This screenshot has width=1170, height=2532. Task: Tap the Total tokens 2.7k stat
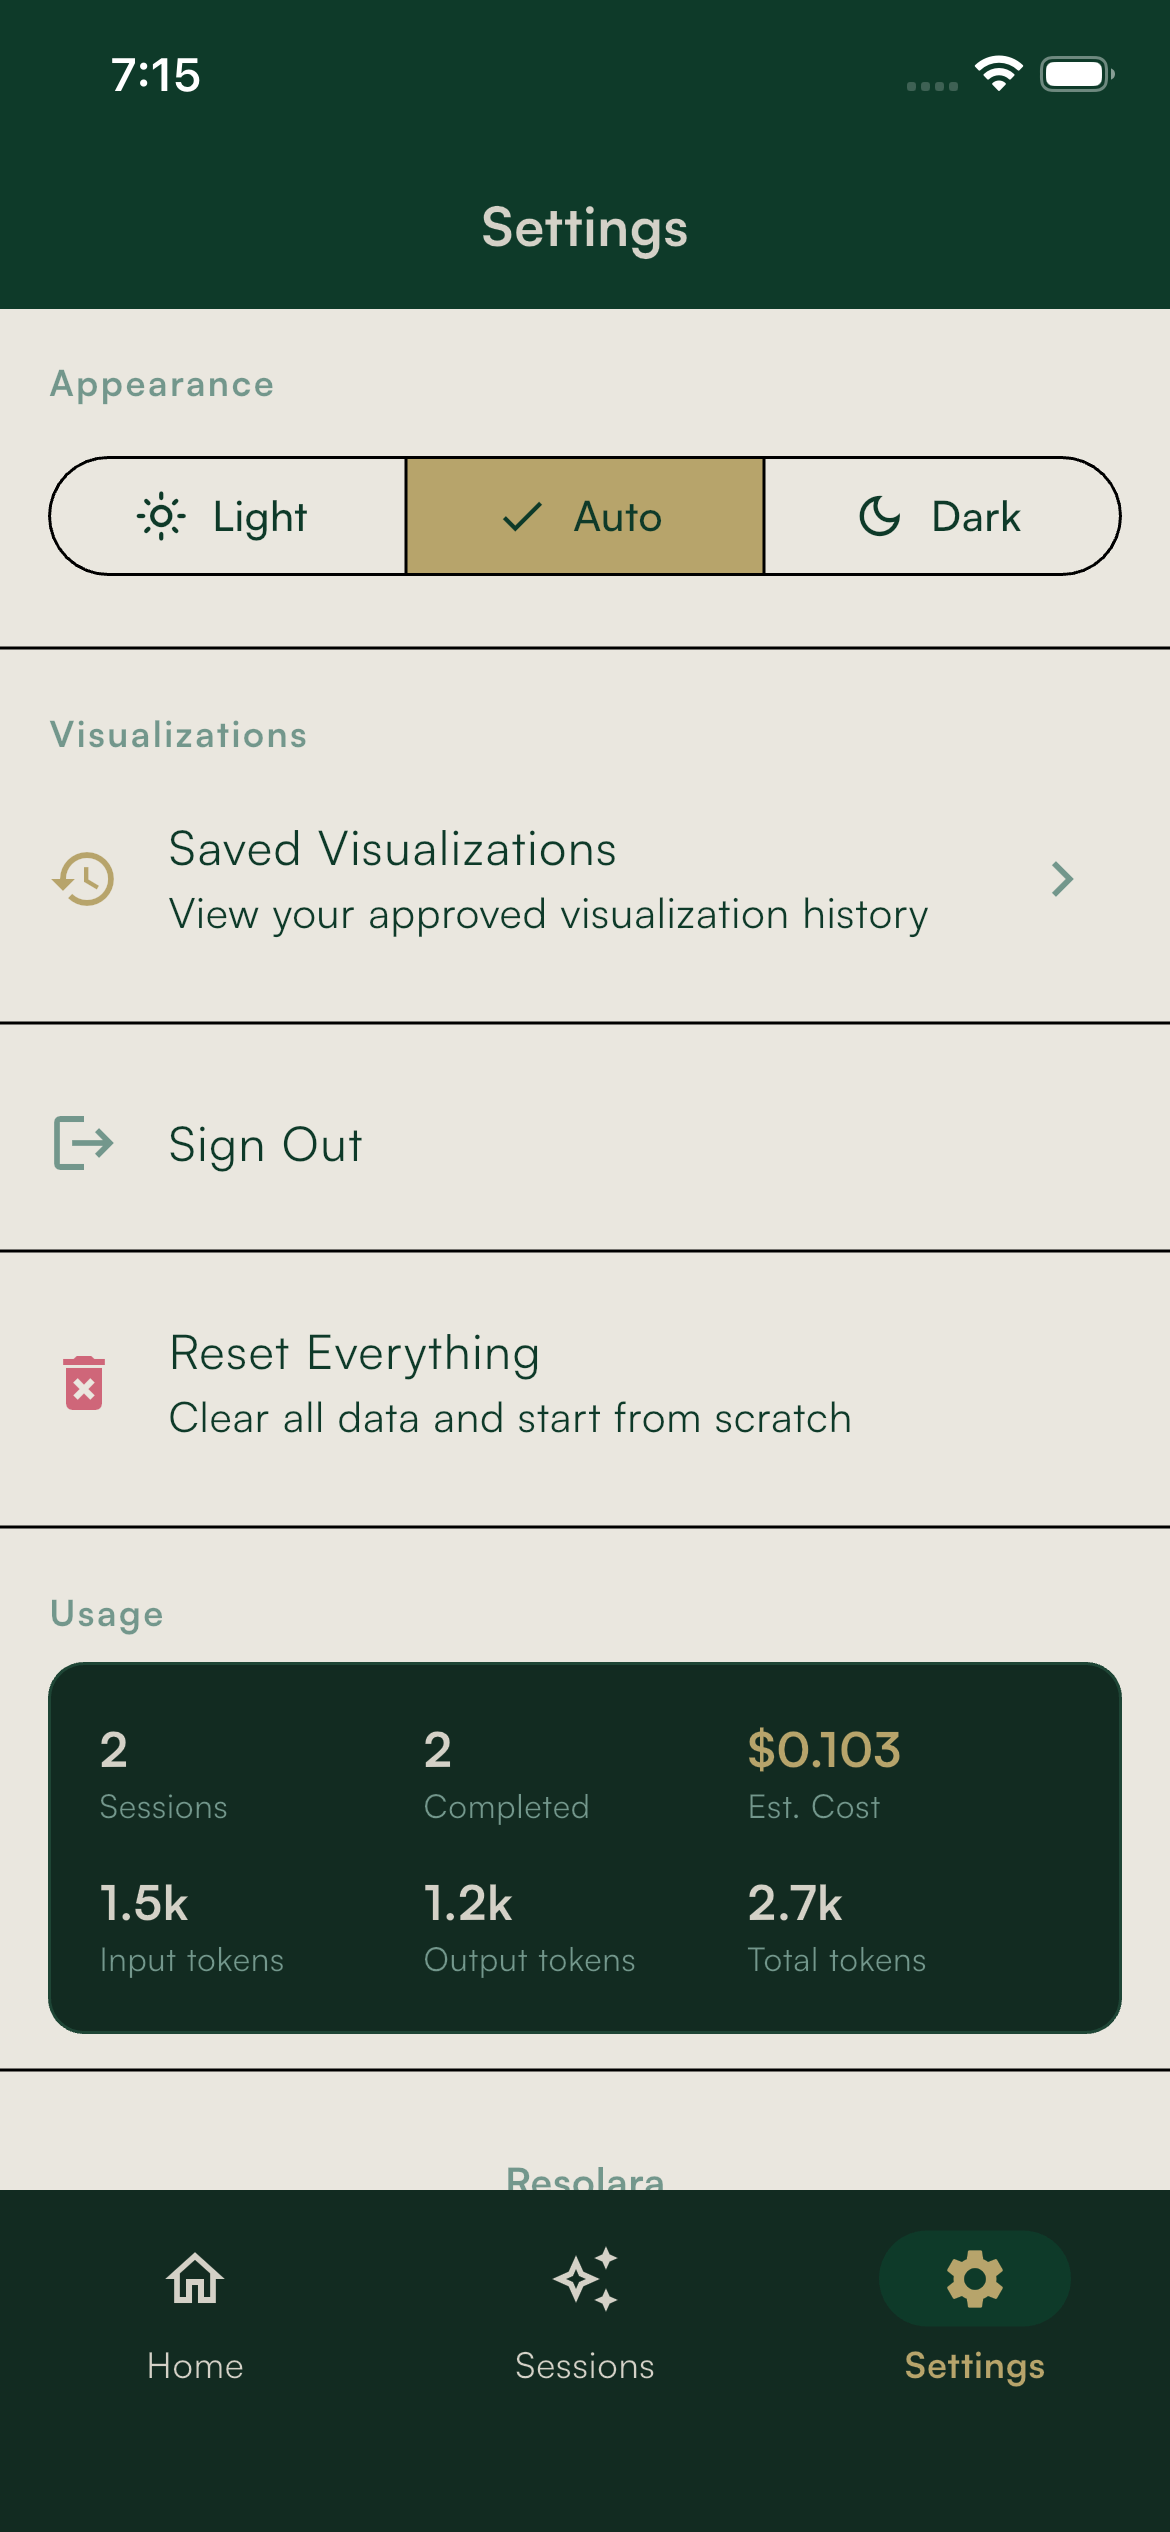(796, 1904)
